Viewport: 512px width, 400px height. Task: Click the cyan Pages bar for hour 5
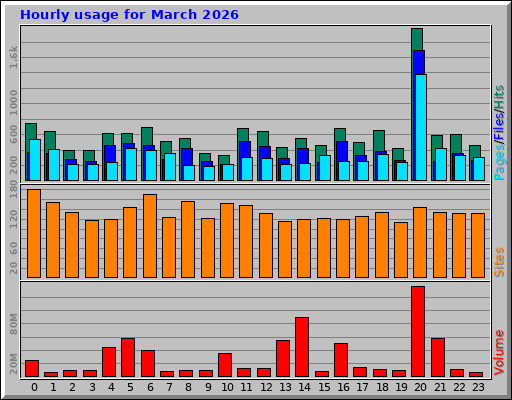click(x=131, y=164)
